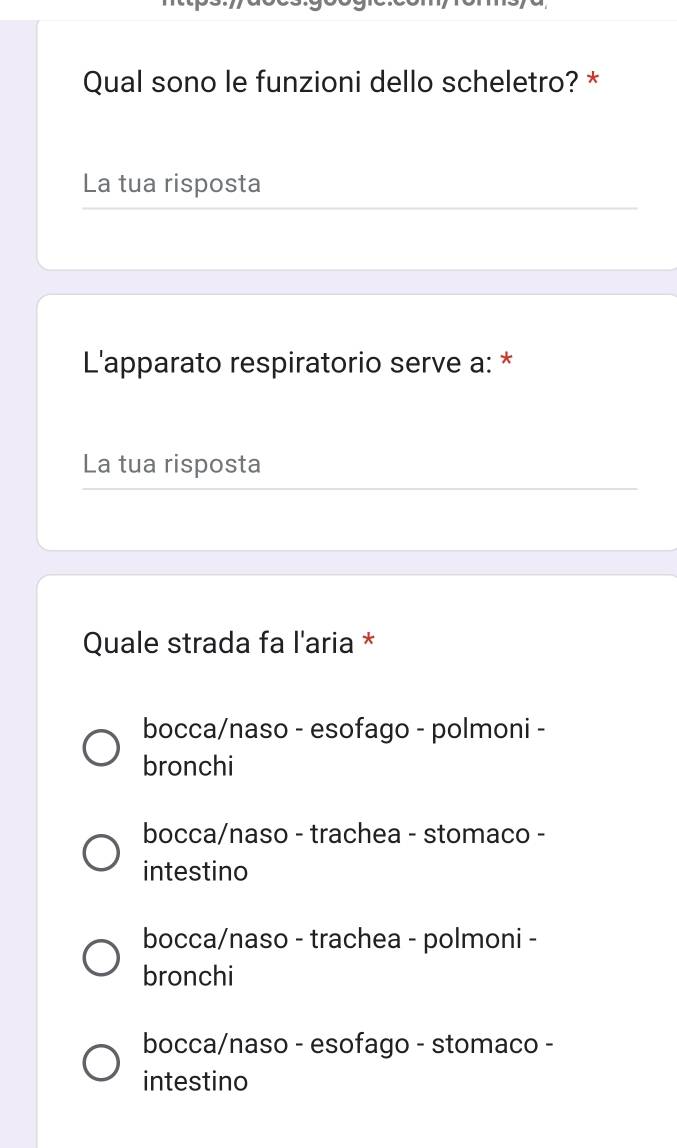Click the red asterisk beside the scheletro question
Viewport: 677px width, 1148px height.
[594, 80]
